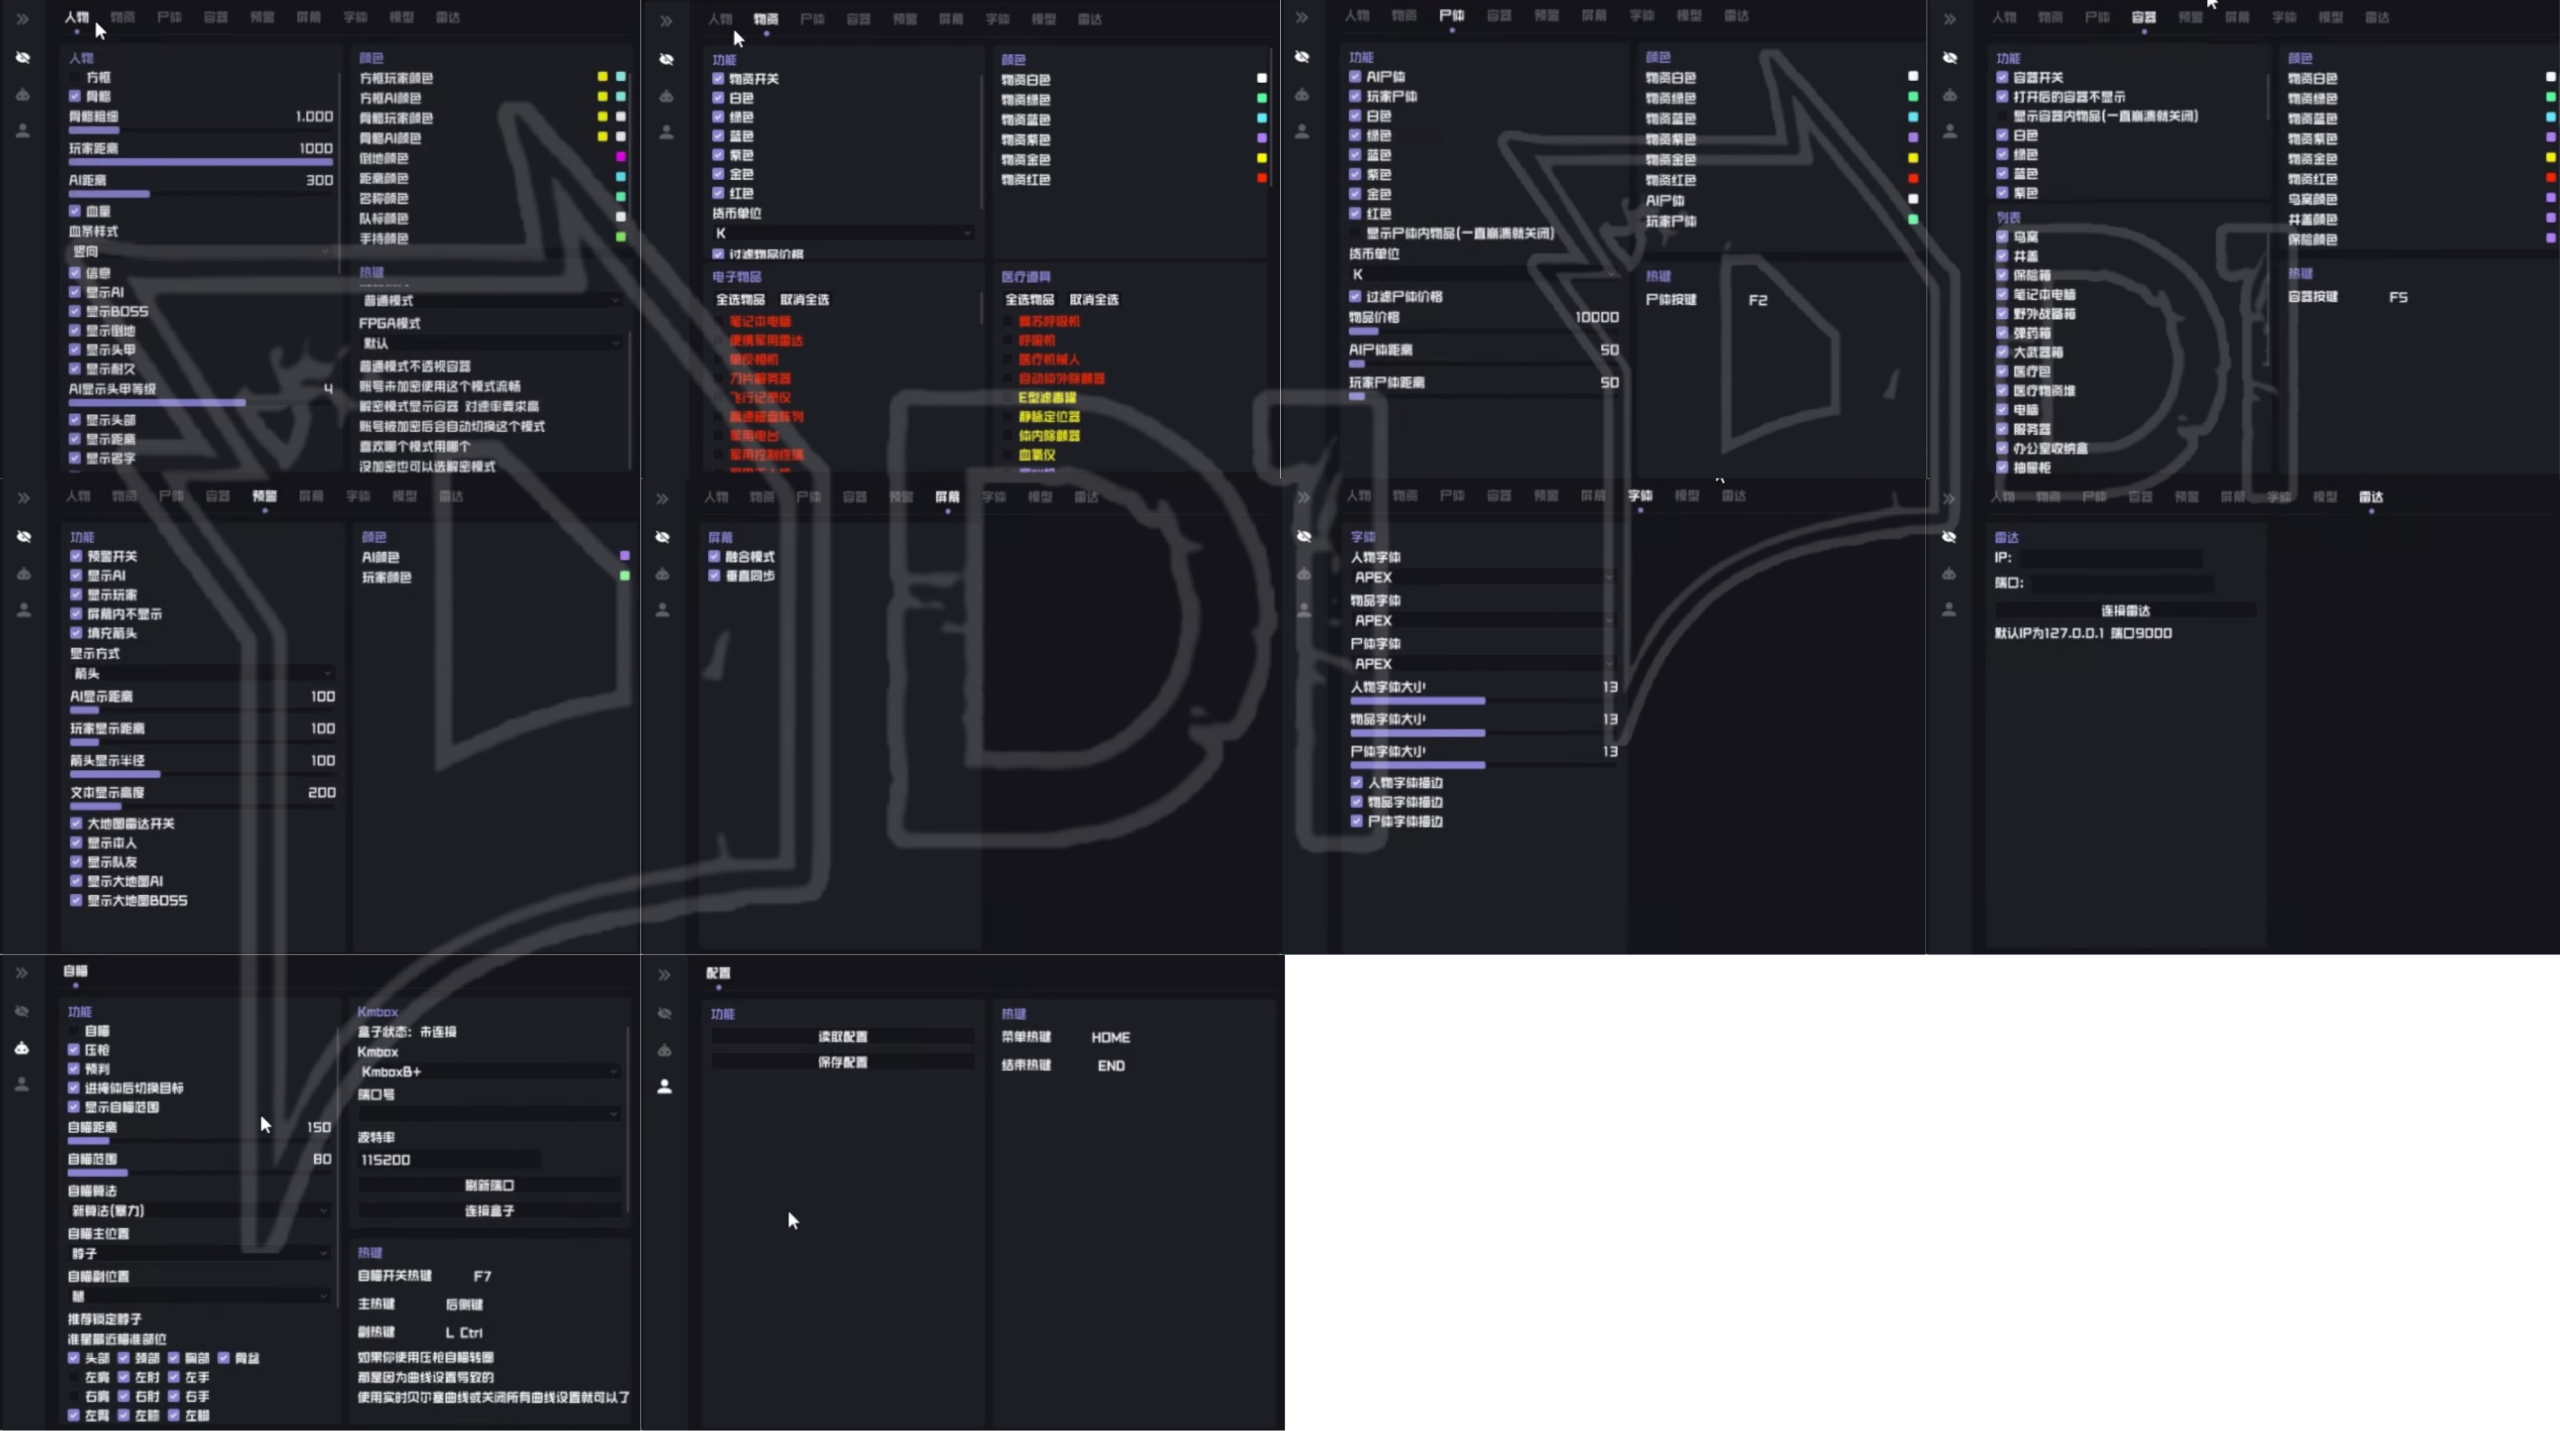This screenshot has height=1431, width=2560.
Task: Click 读取配置 button
Action: [842, 1037]
